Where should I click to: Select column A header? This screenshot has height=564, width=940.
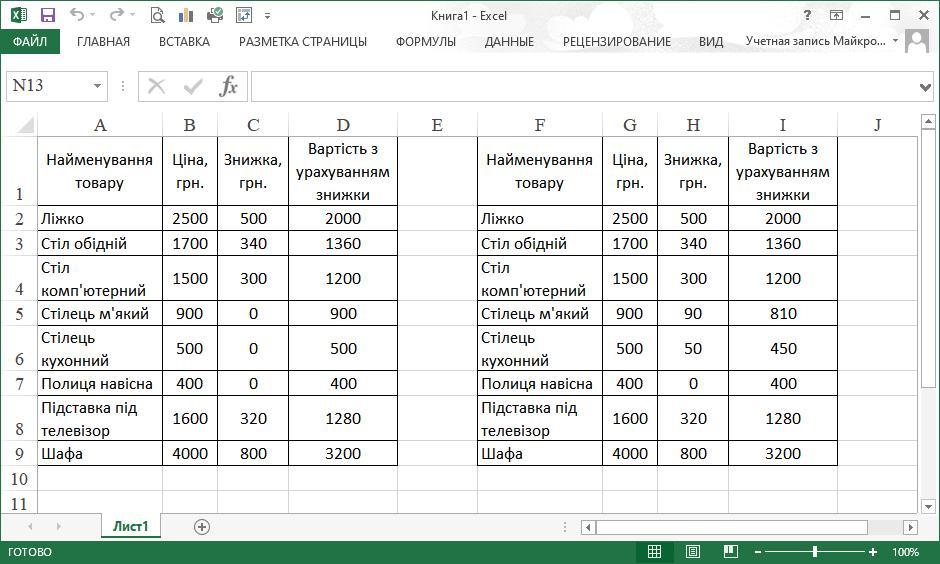(100, 125)
